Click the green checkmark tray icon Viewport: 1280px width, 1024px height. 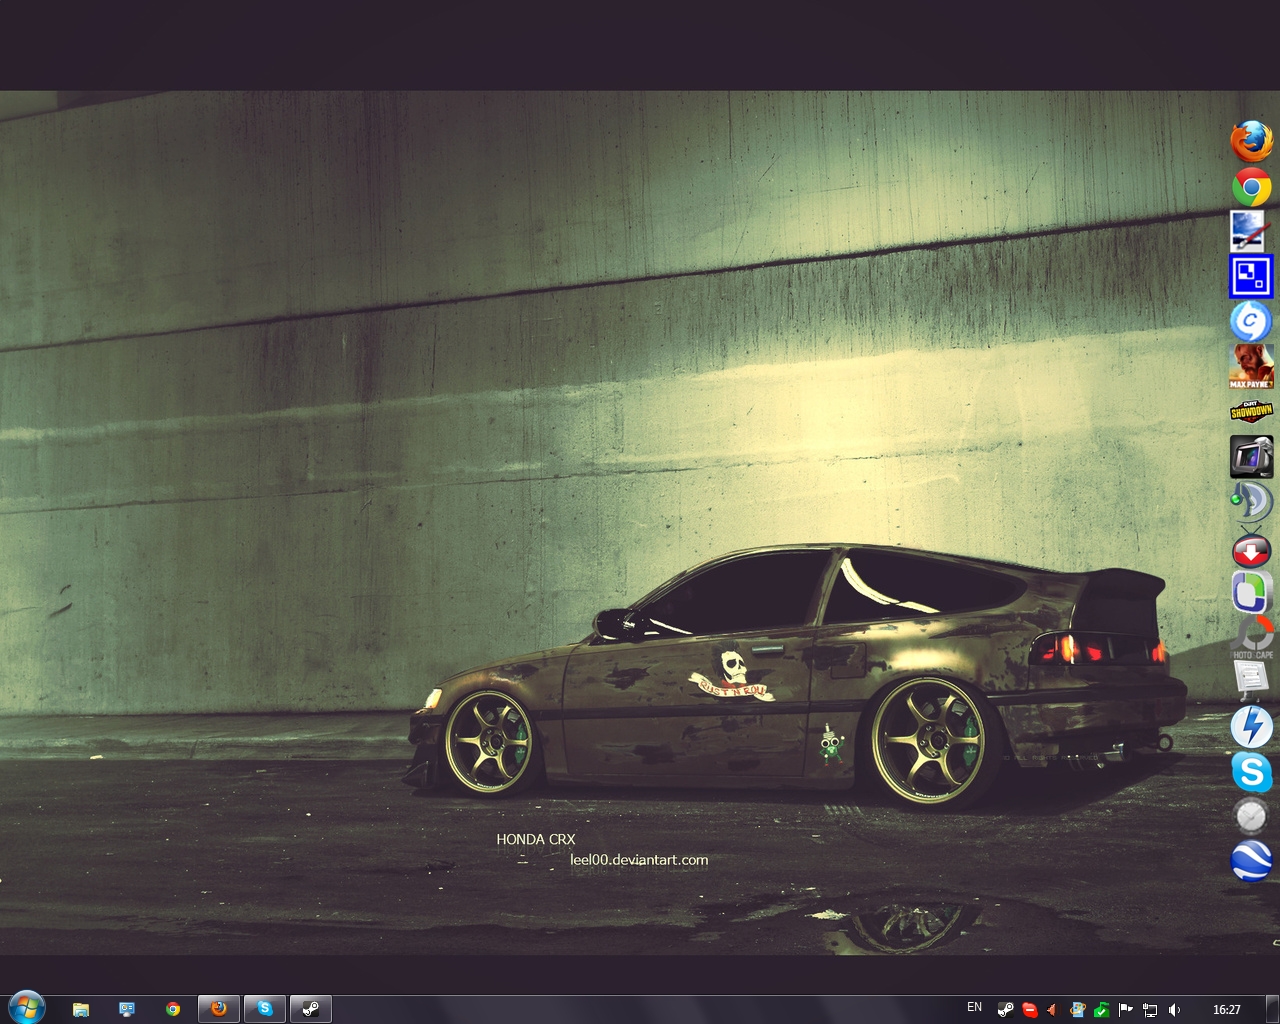[1102, 1010]
